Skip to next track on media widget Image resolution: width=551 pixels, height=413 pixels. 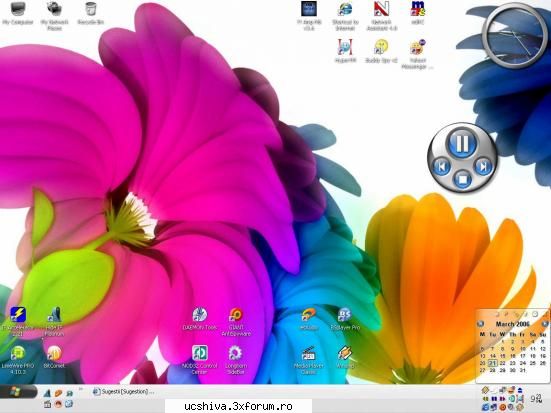point(483,166)
